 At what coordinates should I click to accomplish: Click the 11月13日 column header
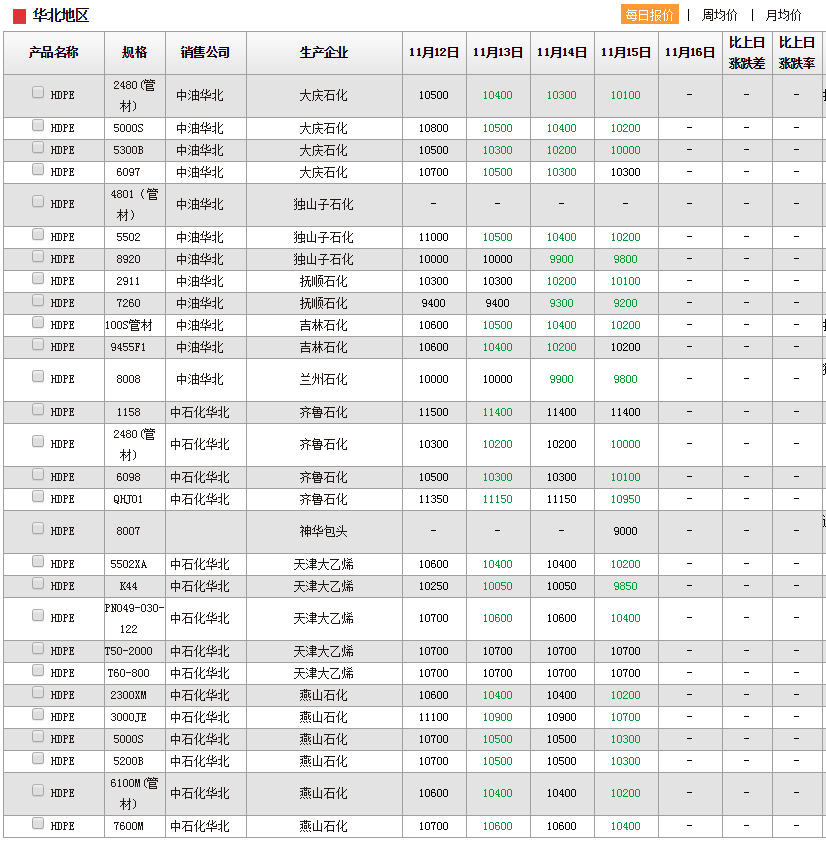click(497, 53)
